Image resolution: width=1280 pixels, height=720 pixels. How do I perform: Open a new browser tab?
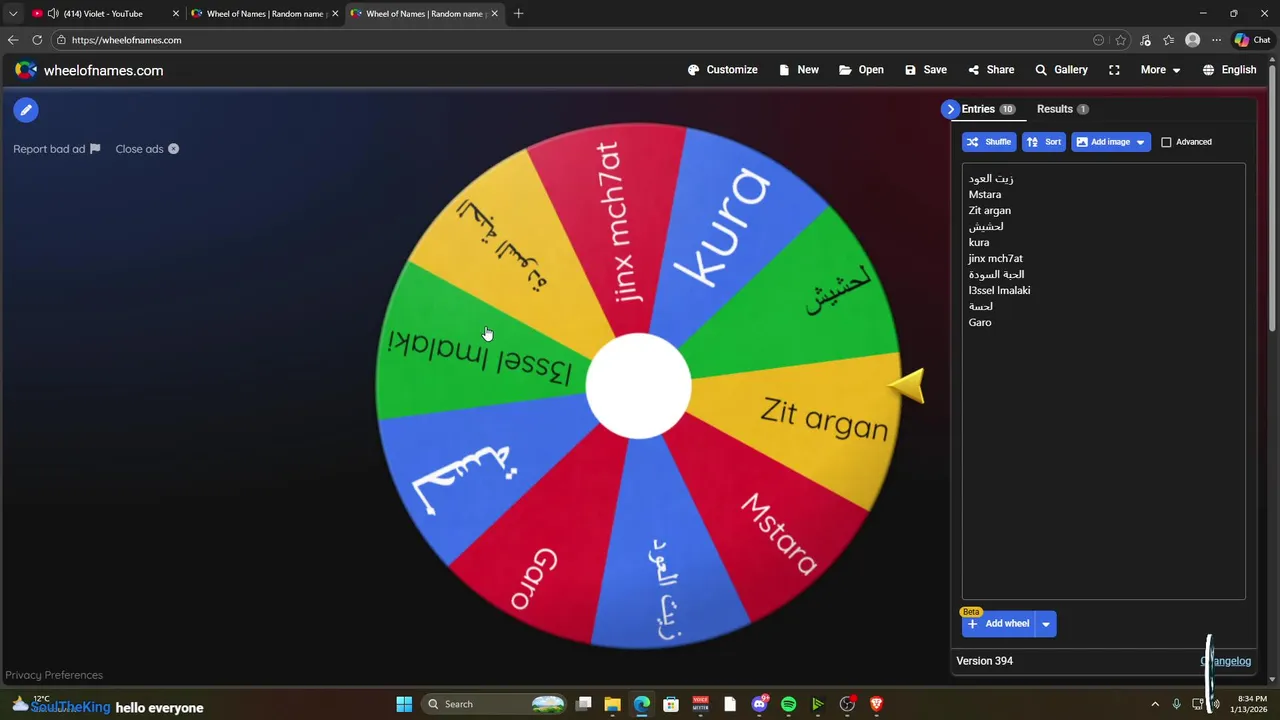(518, 14)
